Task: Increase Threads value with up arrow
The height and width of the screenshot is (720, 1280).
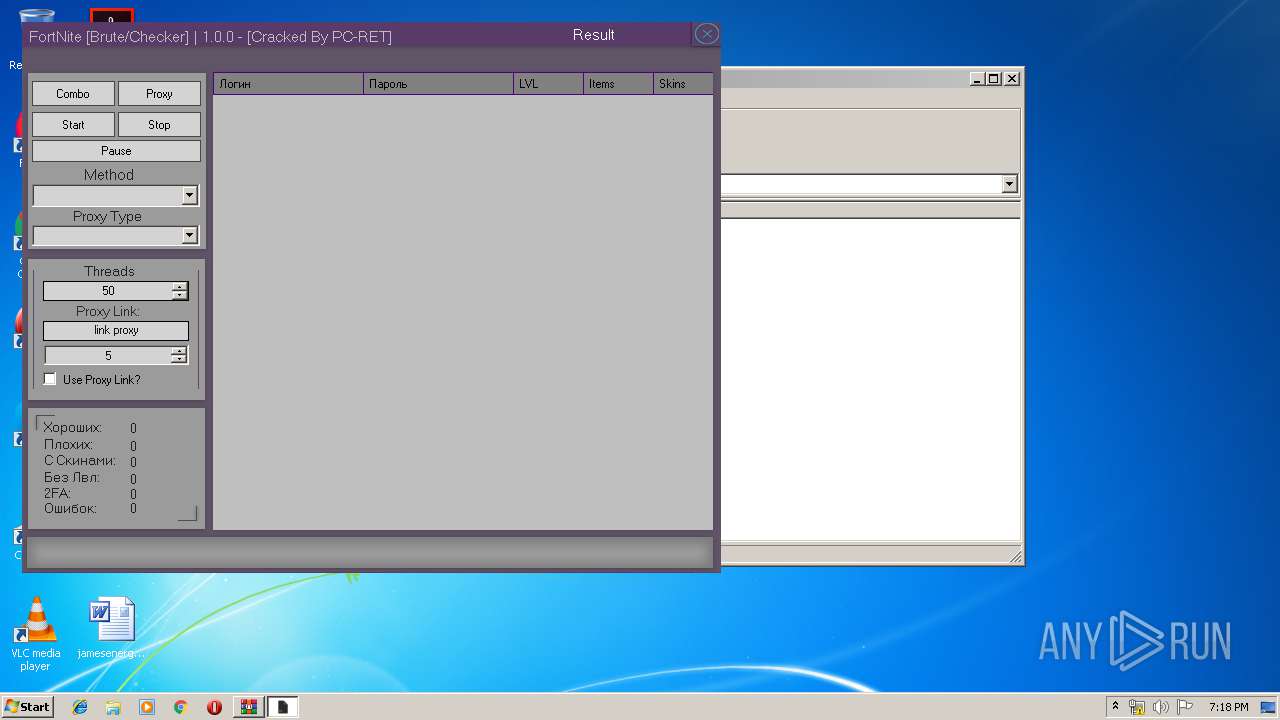Action: [179, 287]
